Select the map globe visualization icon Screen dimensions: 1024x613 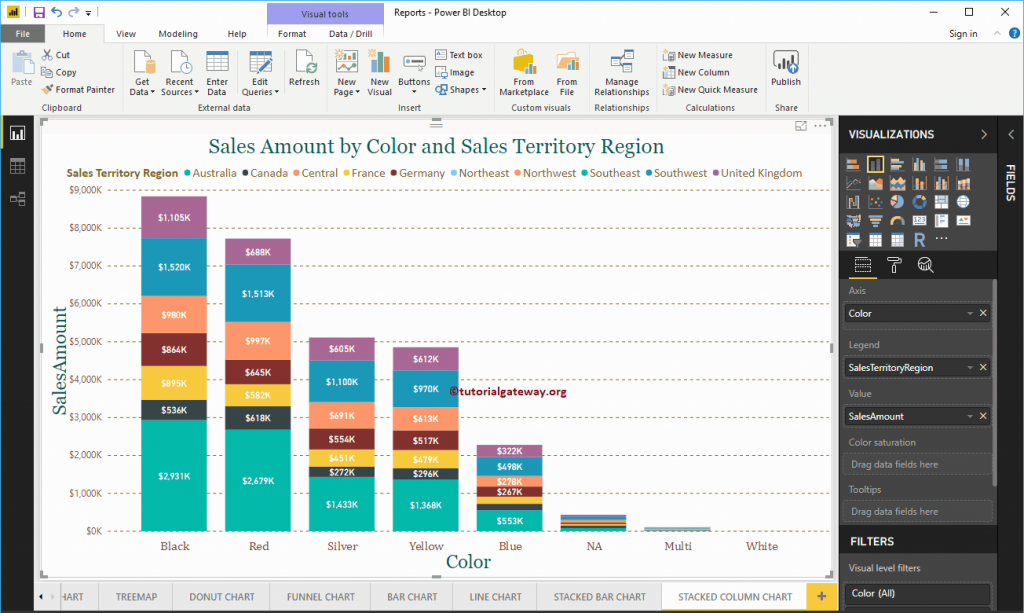pos(963,201)
